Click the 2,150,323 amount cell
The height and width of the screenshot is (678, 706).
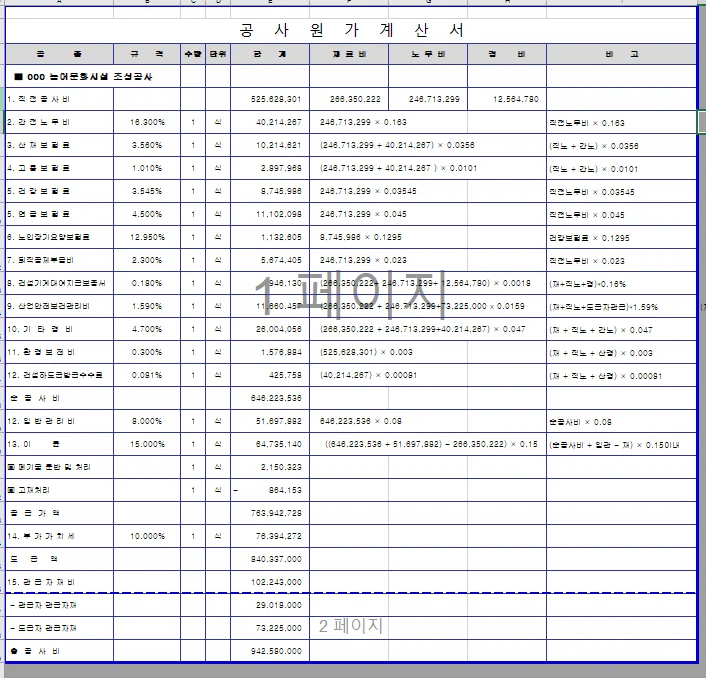(x=270, y=467)
